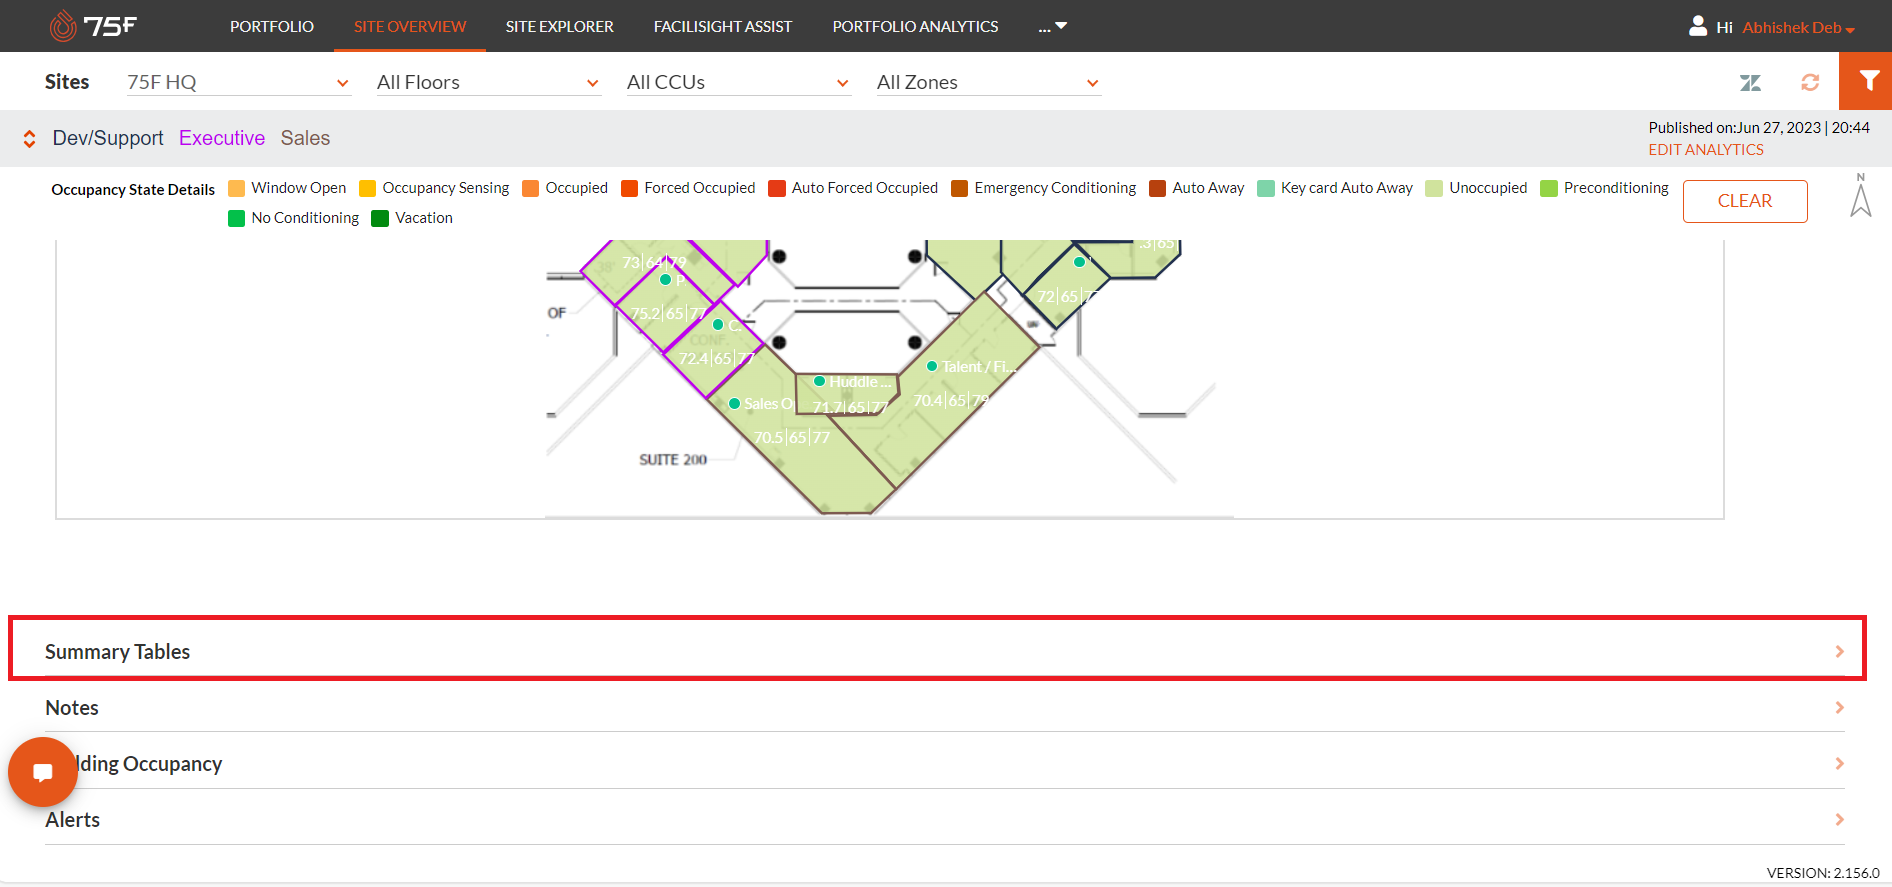Click the No Conditioning swatch
Screen dimensions: 1892x887
pyautogui.click(x=237, y=218)
